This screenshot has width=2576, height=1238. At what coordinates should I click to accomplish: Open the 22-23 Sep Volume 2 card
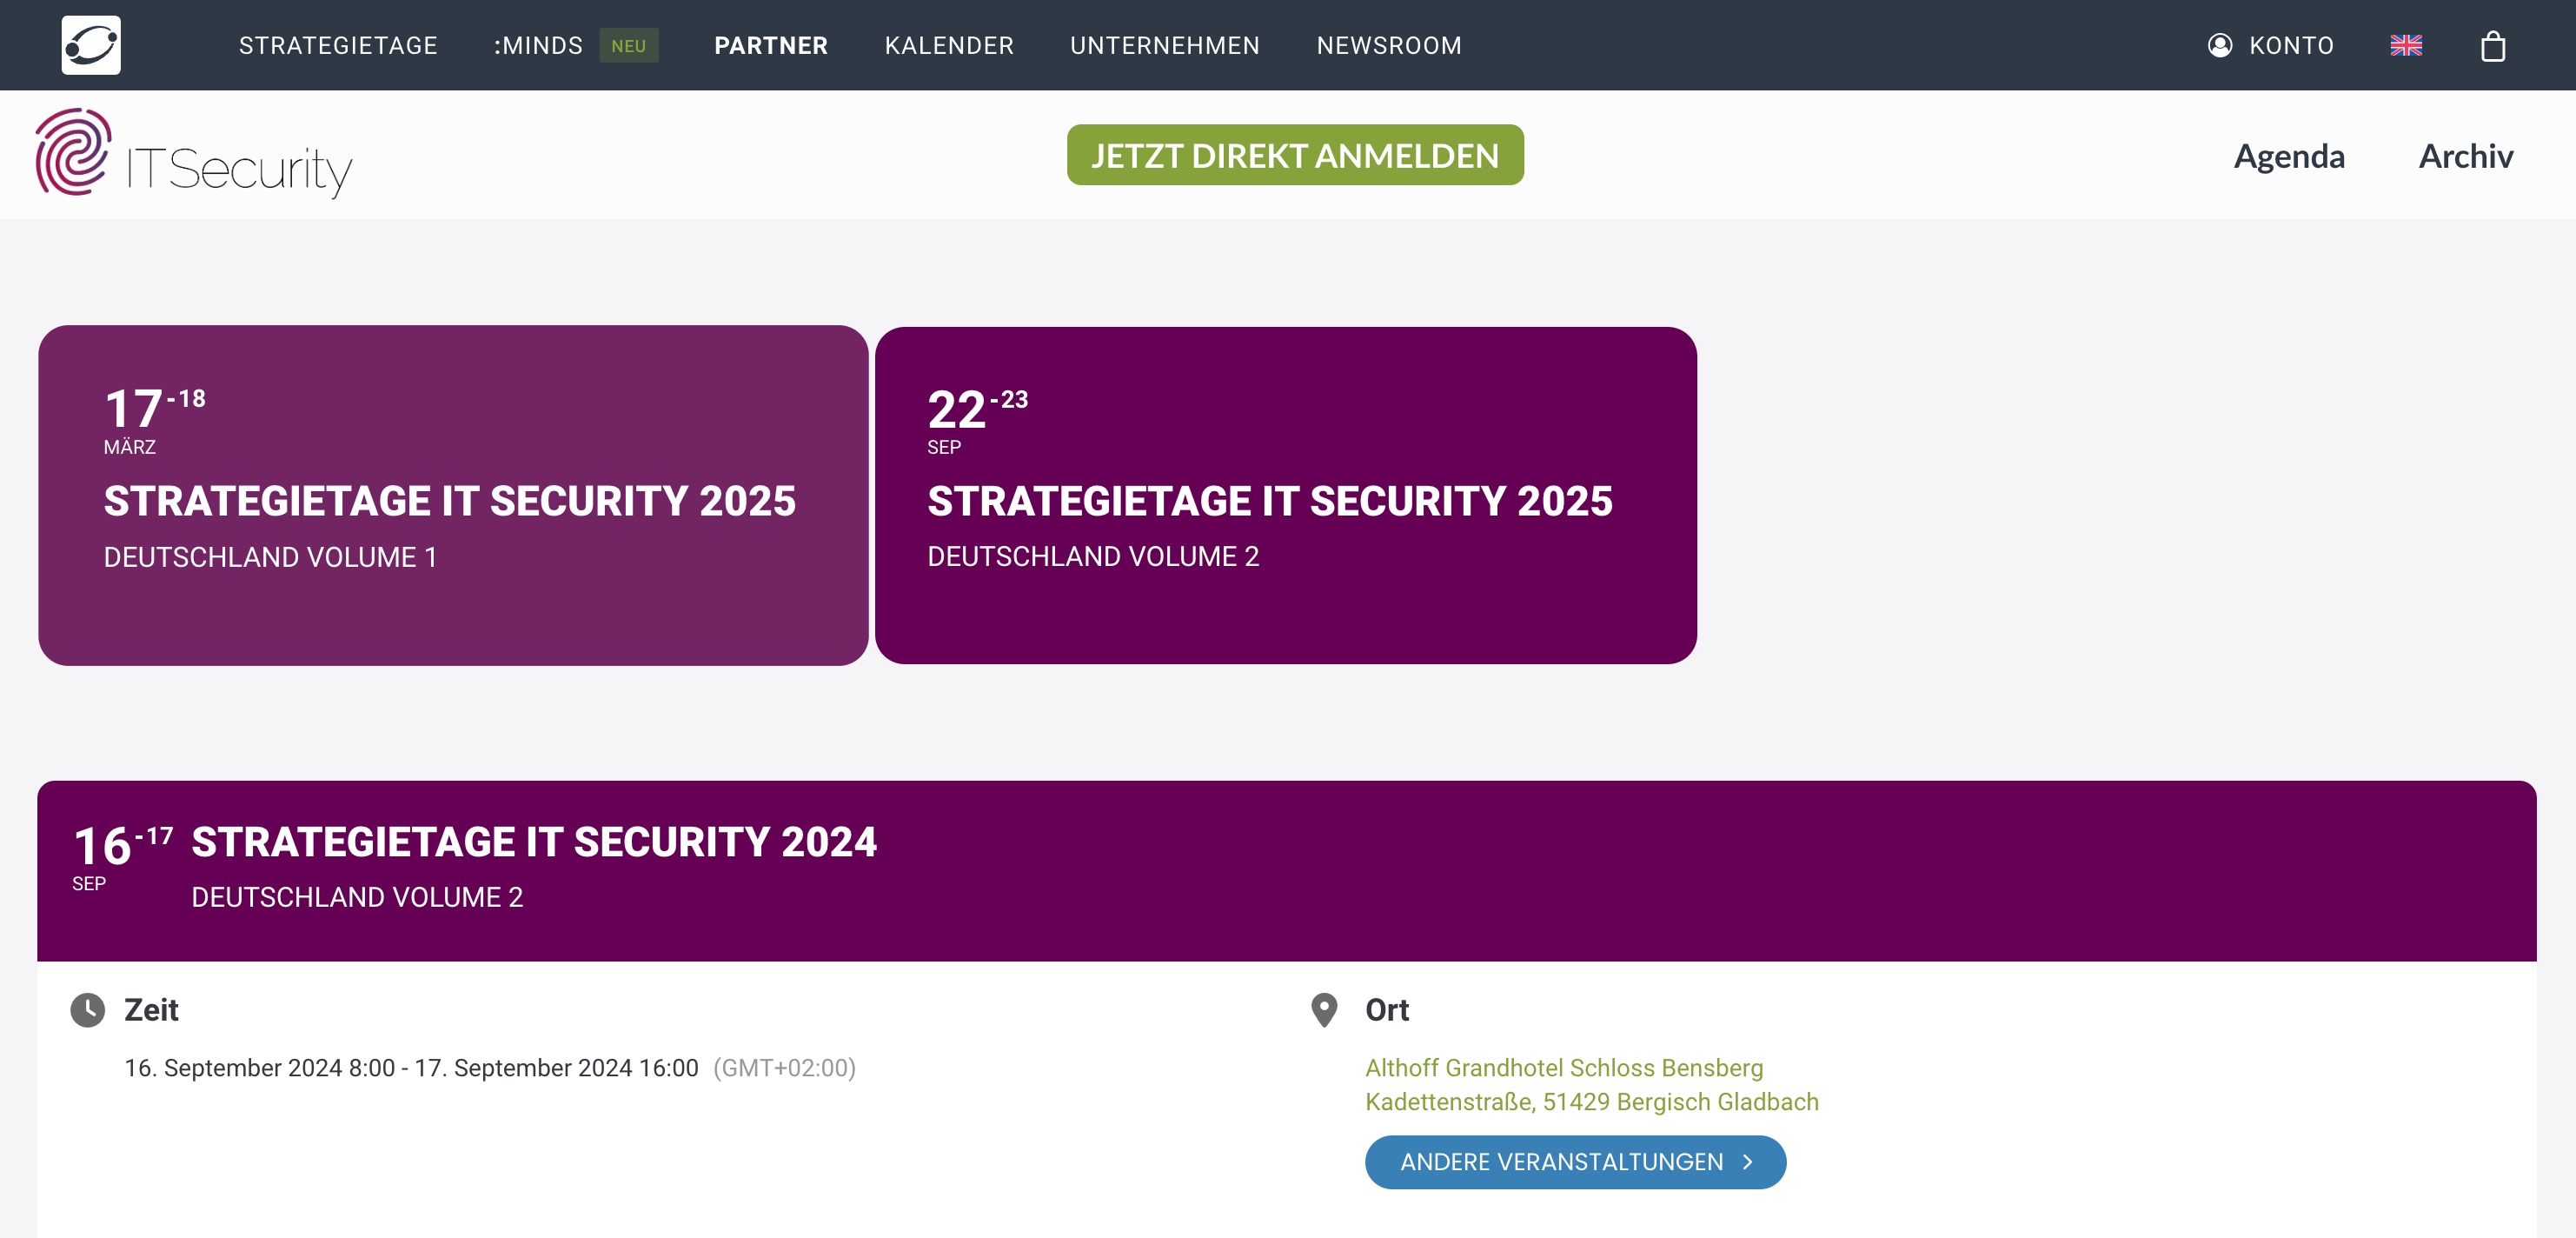(1285, 495)
